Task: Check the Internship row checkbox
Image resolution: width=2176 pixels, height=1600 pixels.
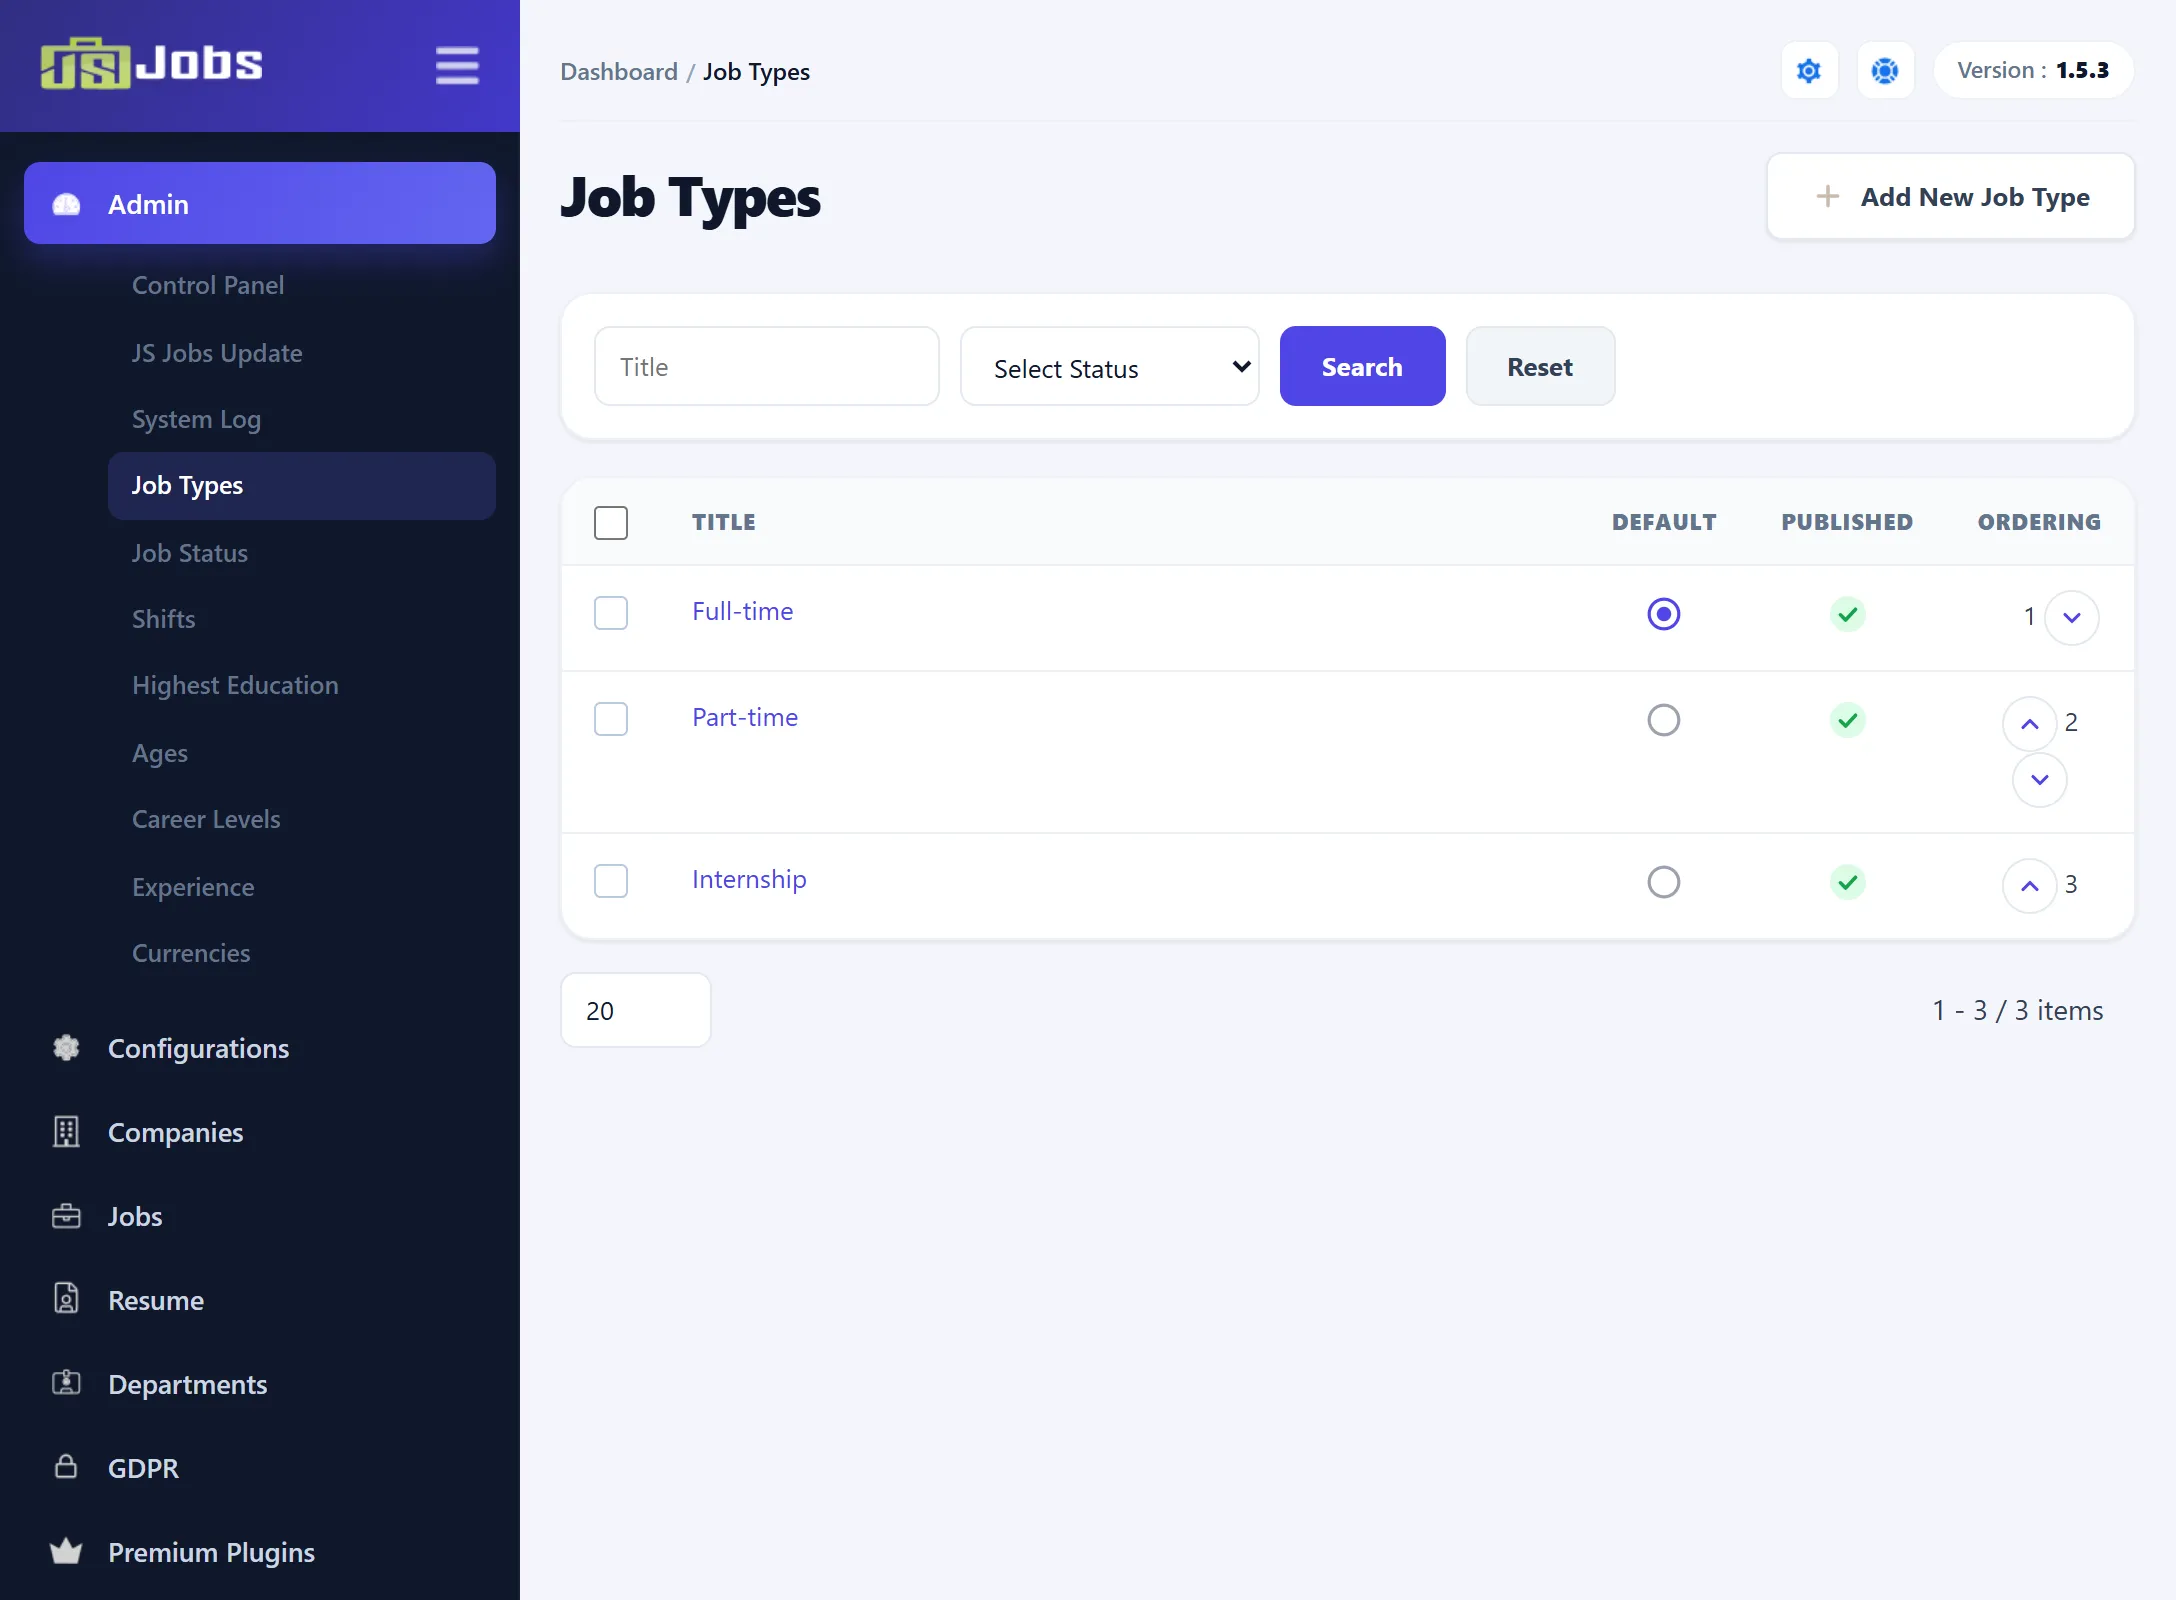Action: coord(611,881)
